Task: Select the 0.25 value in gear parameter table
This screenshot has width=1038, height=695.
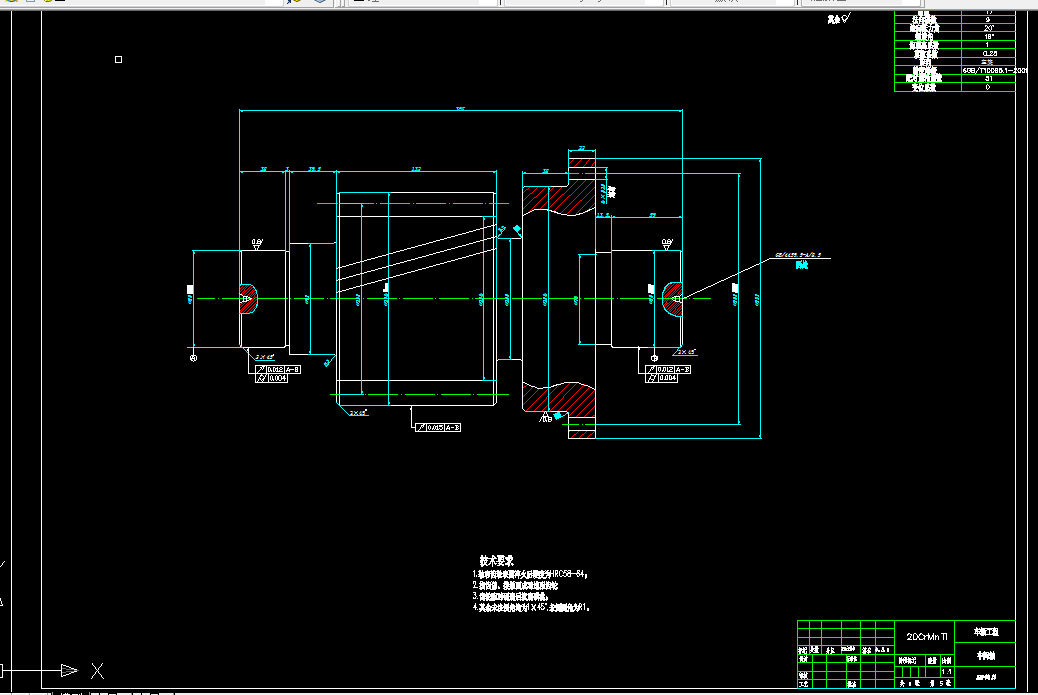Action: pos(990,54)
